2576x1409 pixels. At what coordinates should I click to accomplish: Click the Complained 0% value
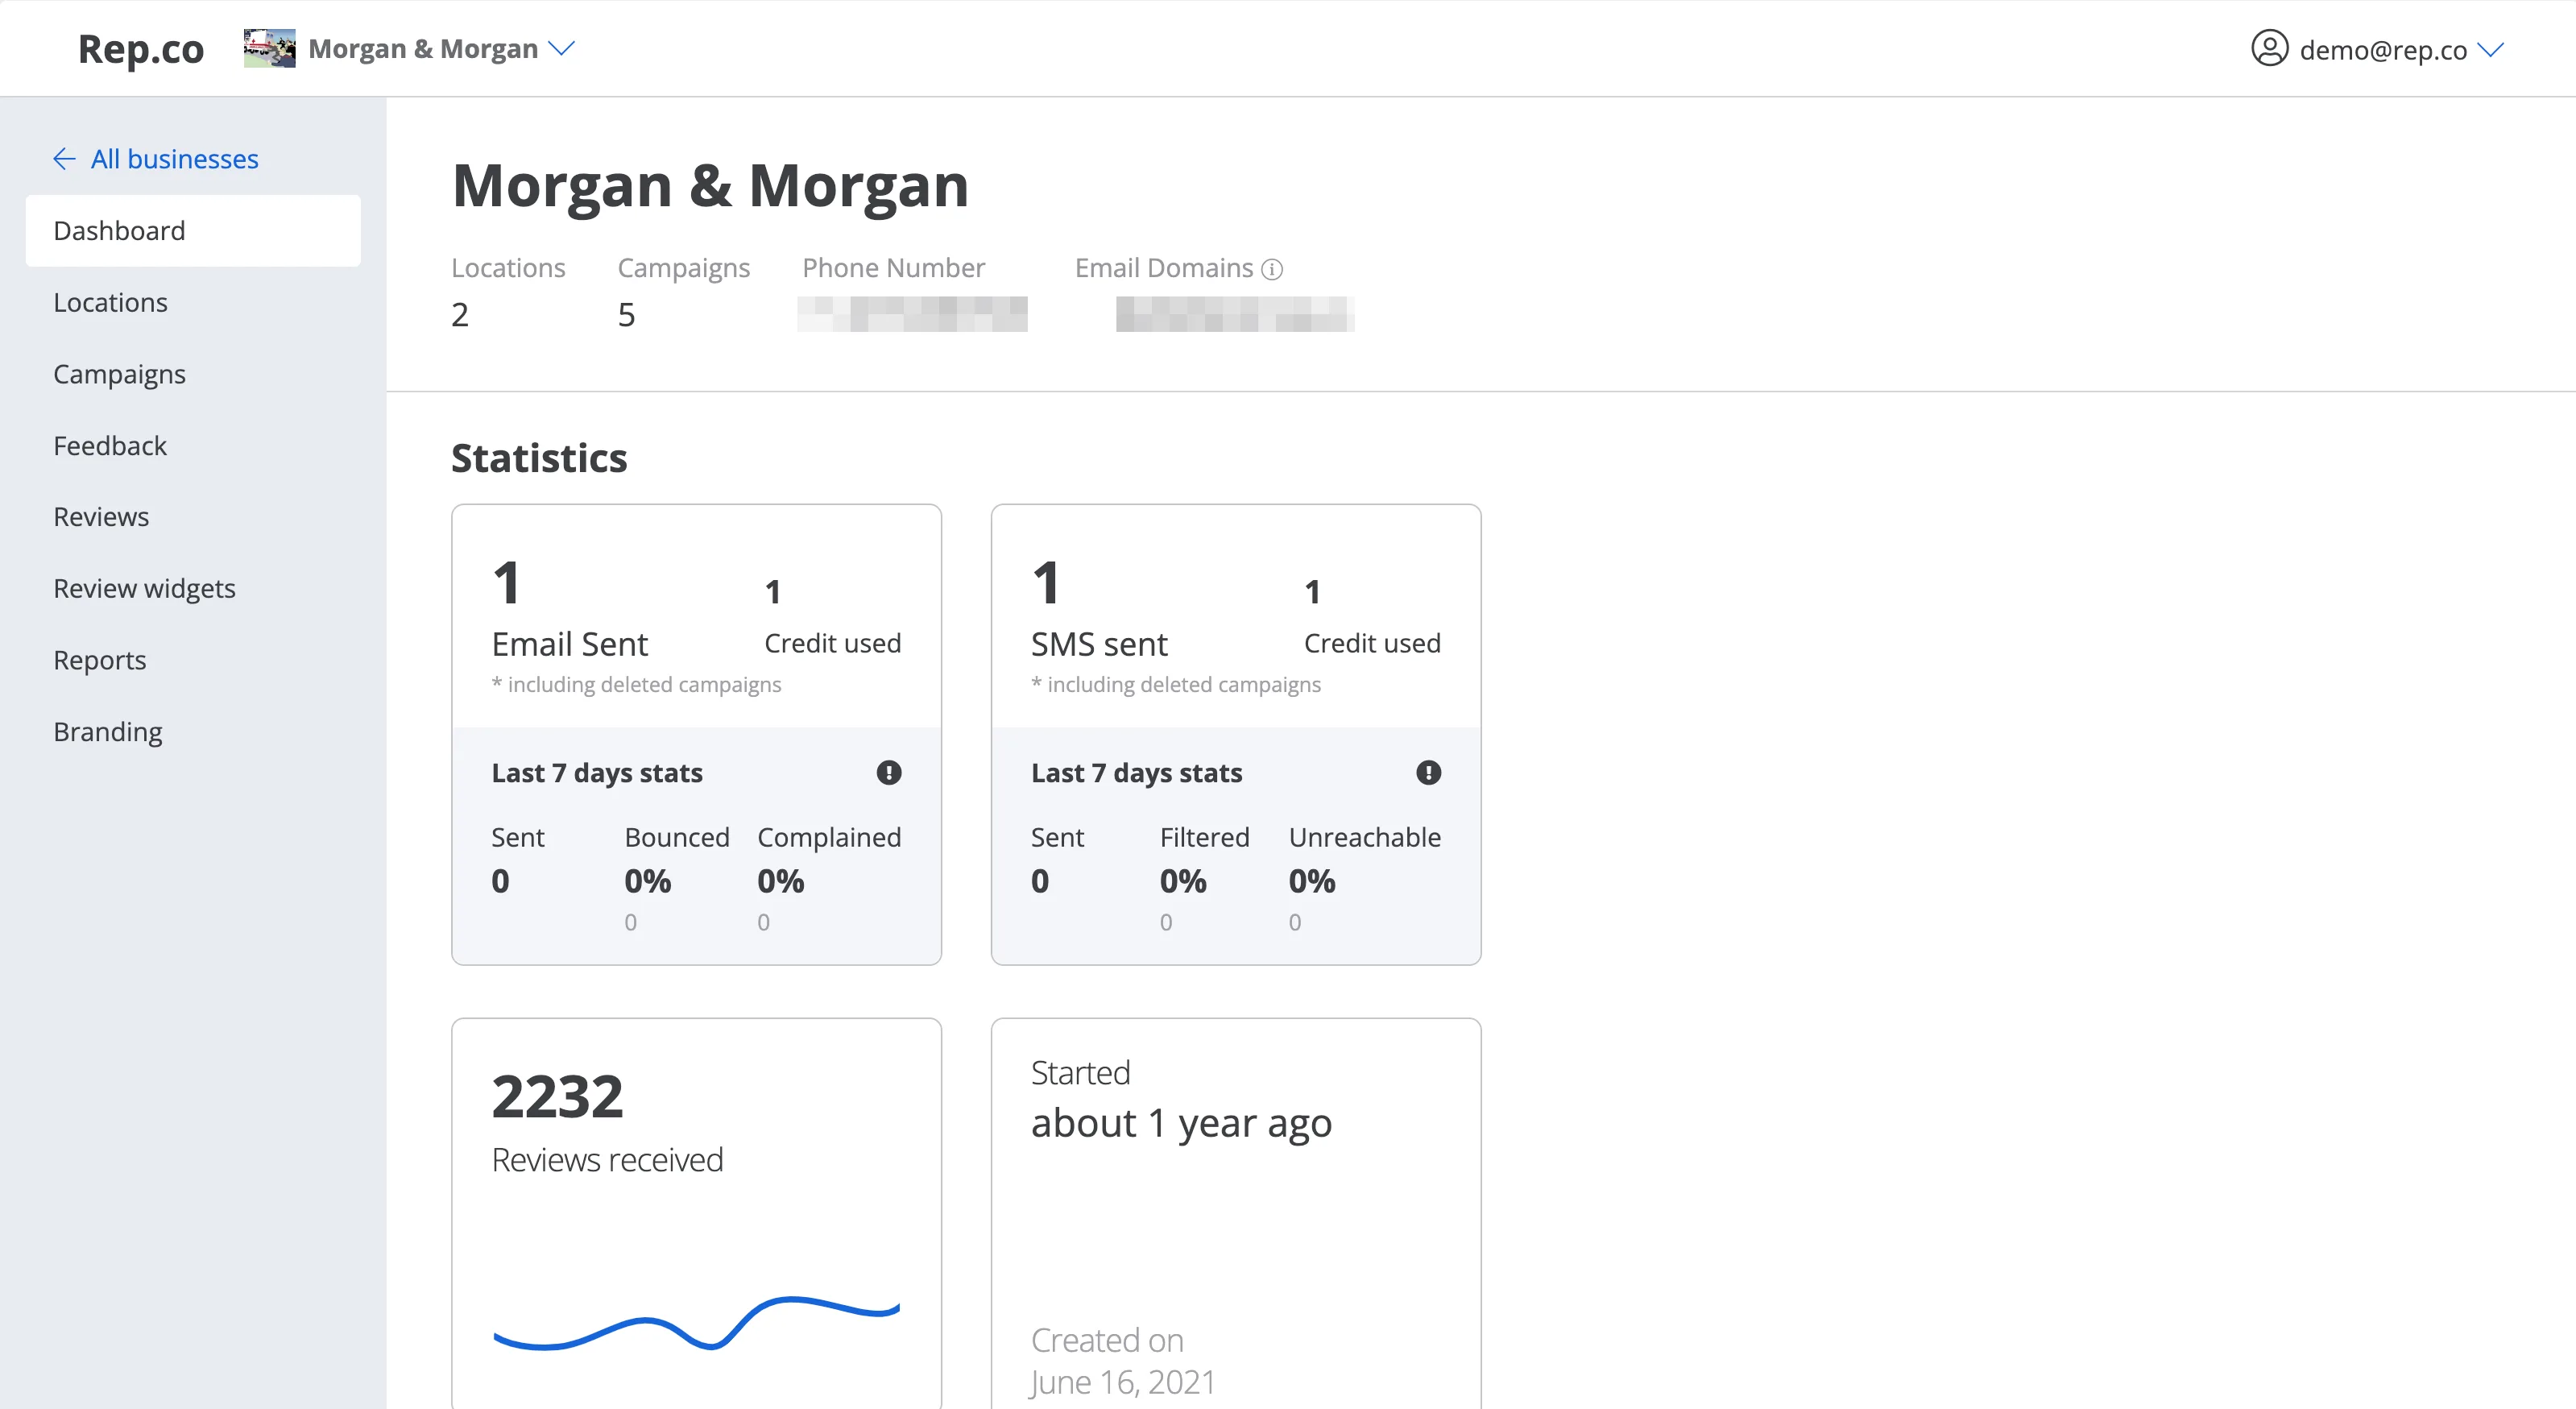click(781, 881)
